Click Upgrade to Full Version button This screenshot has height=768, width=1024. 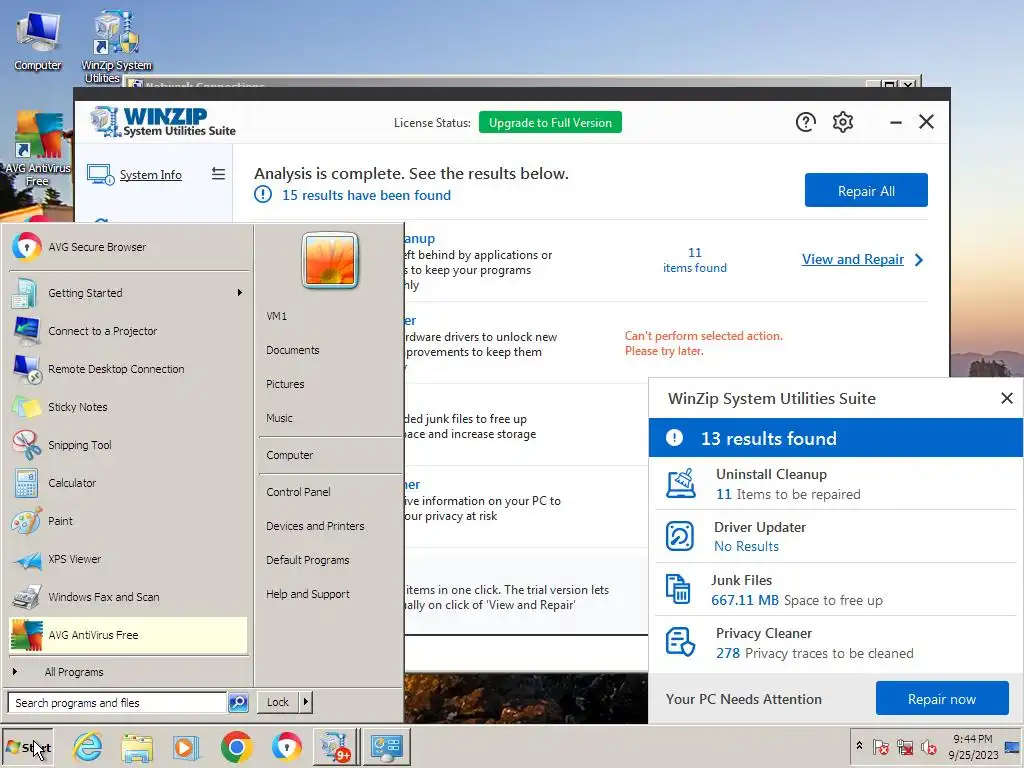coord(550,122)
